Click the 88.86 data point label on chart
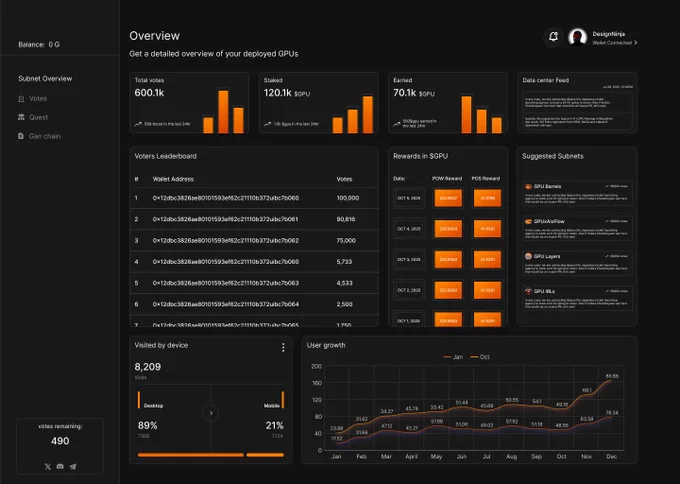 (612, 376)
